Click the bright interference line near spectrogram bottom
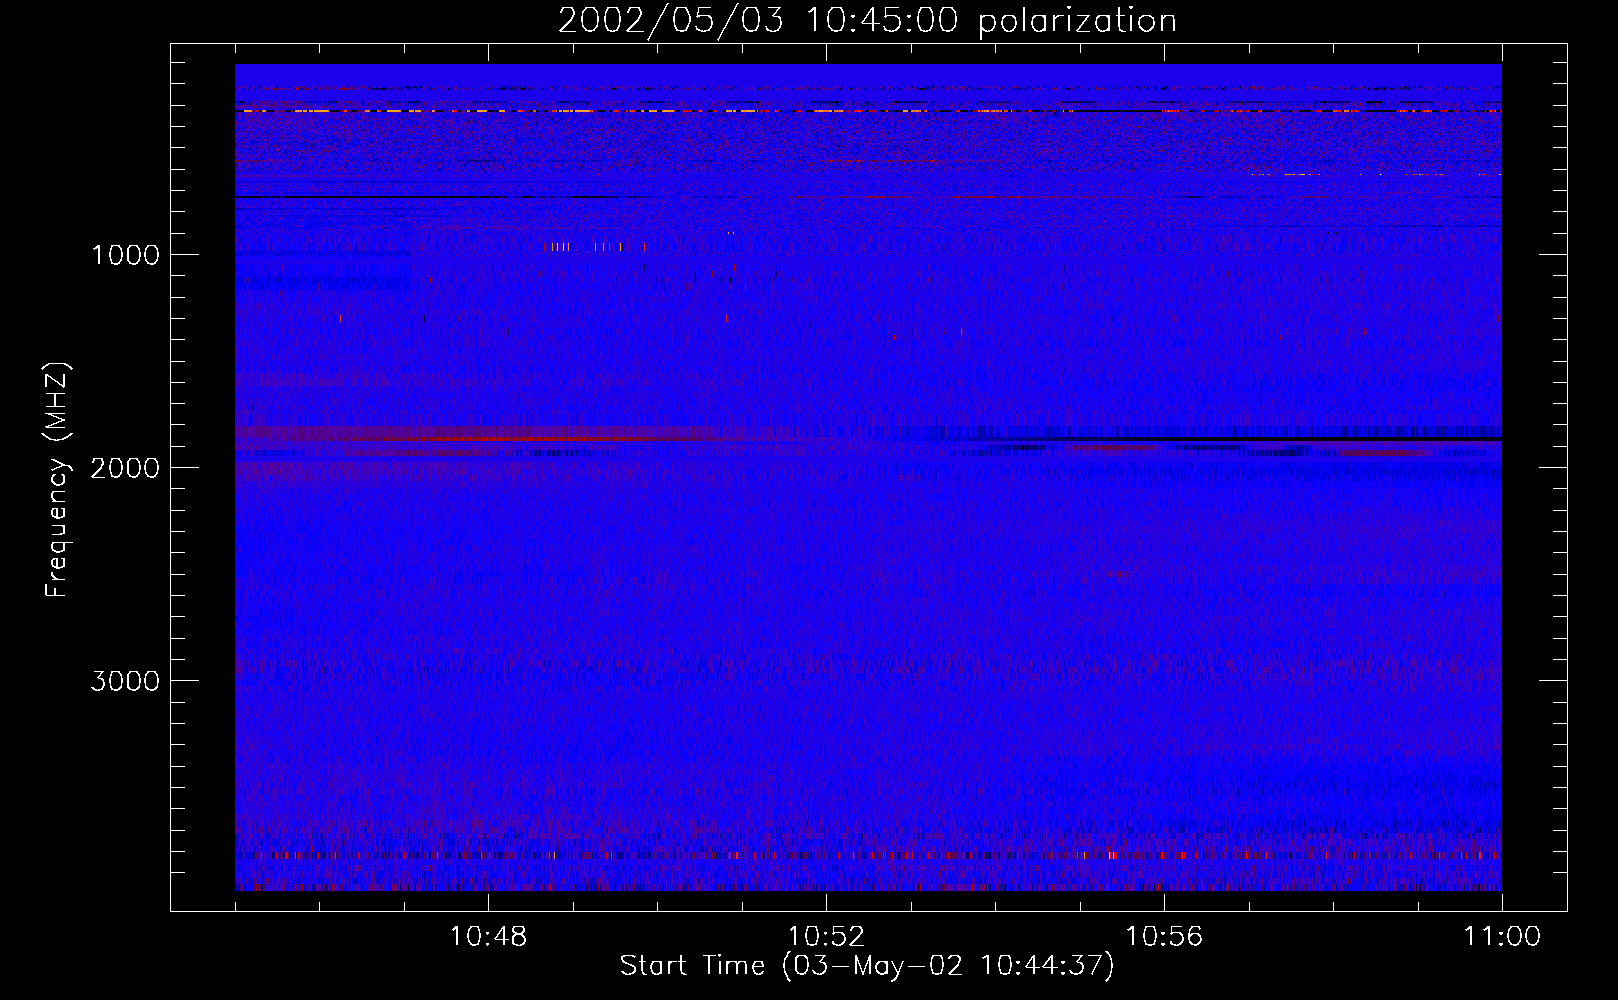 868,856
